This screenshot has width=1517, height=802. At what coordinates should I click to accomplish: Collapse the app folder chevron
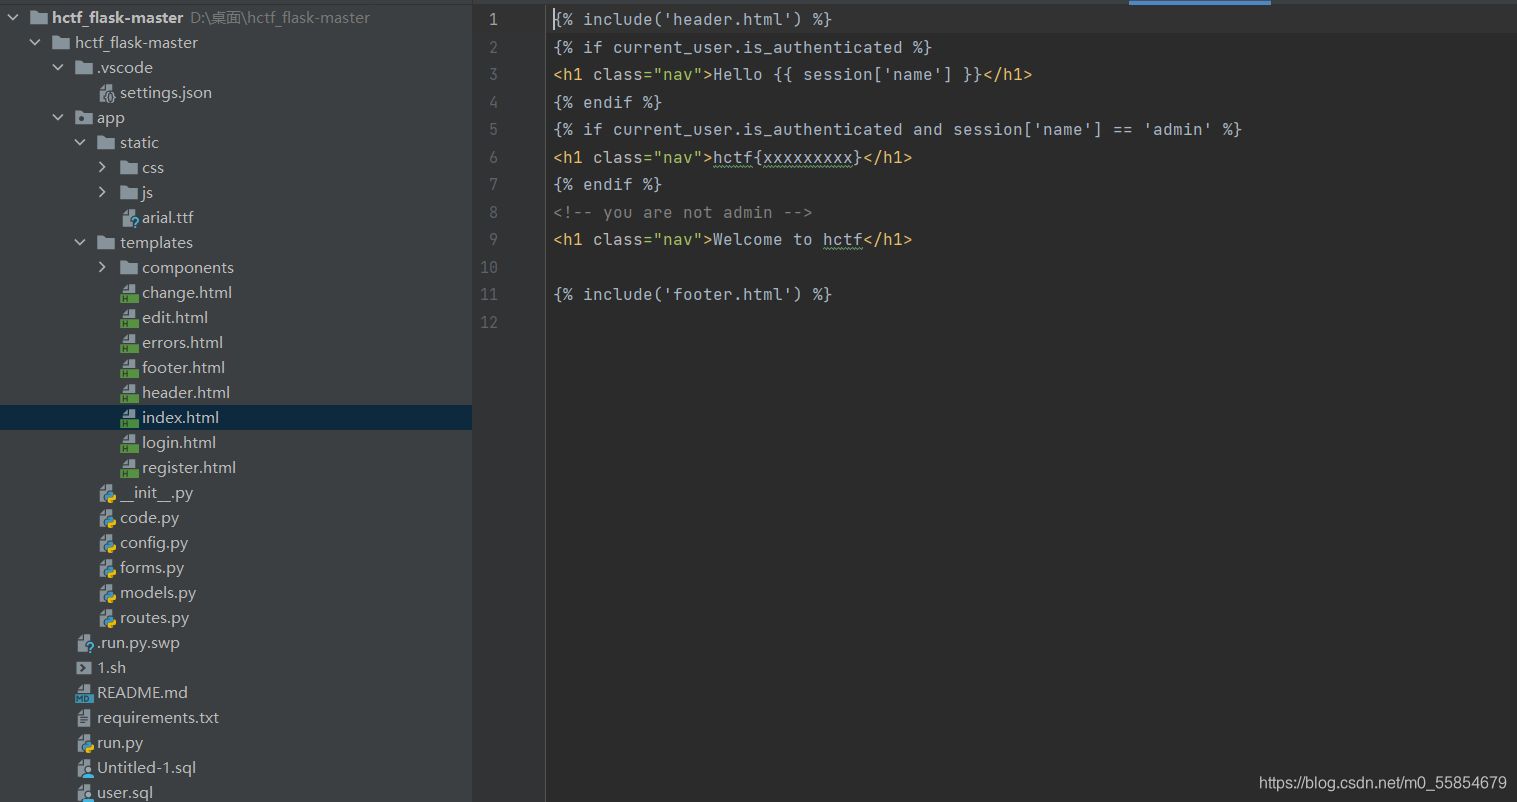(x=58, y=117)
